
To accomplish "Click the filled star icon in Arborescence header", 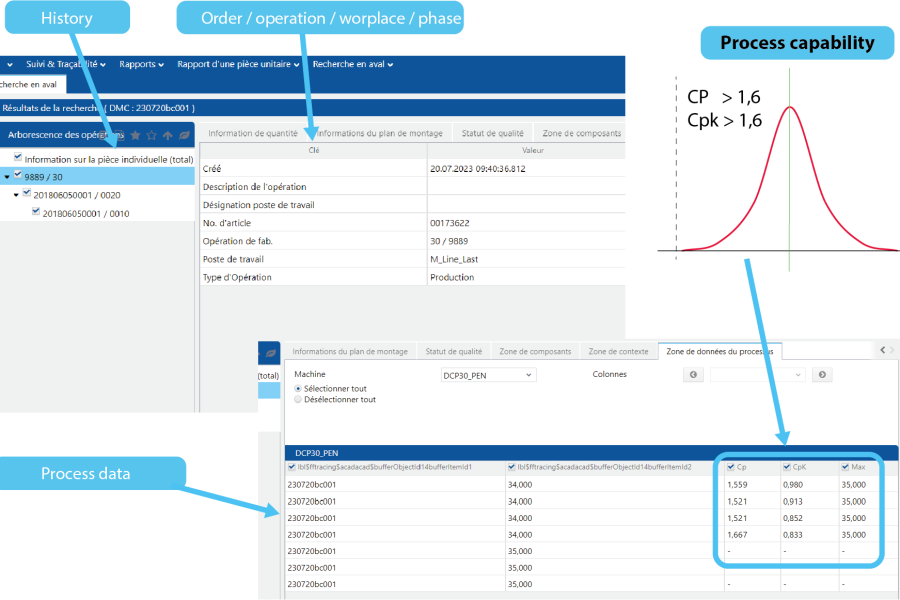I will [135, 135].
